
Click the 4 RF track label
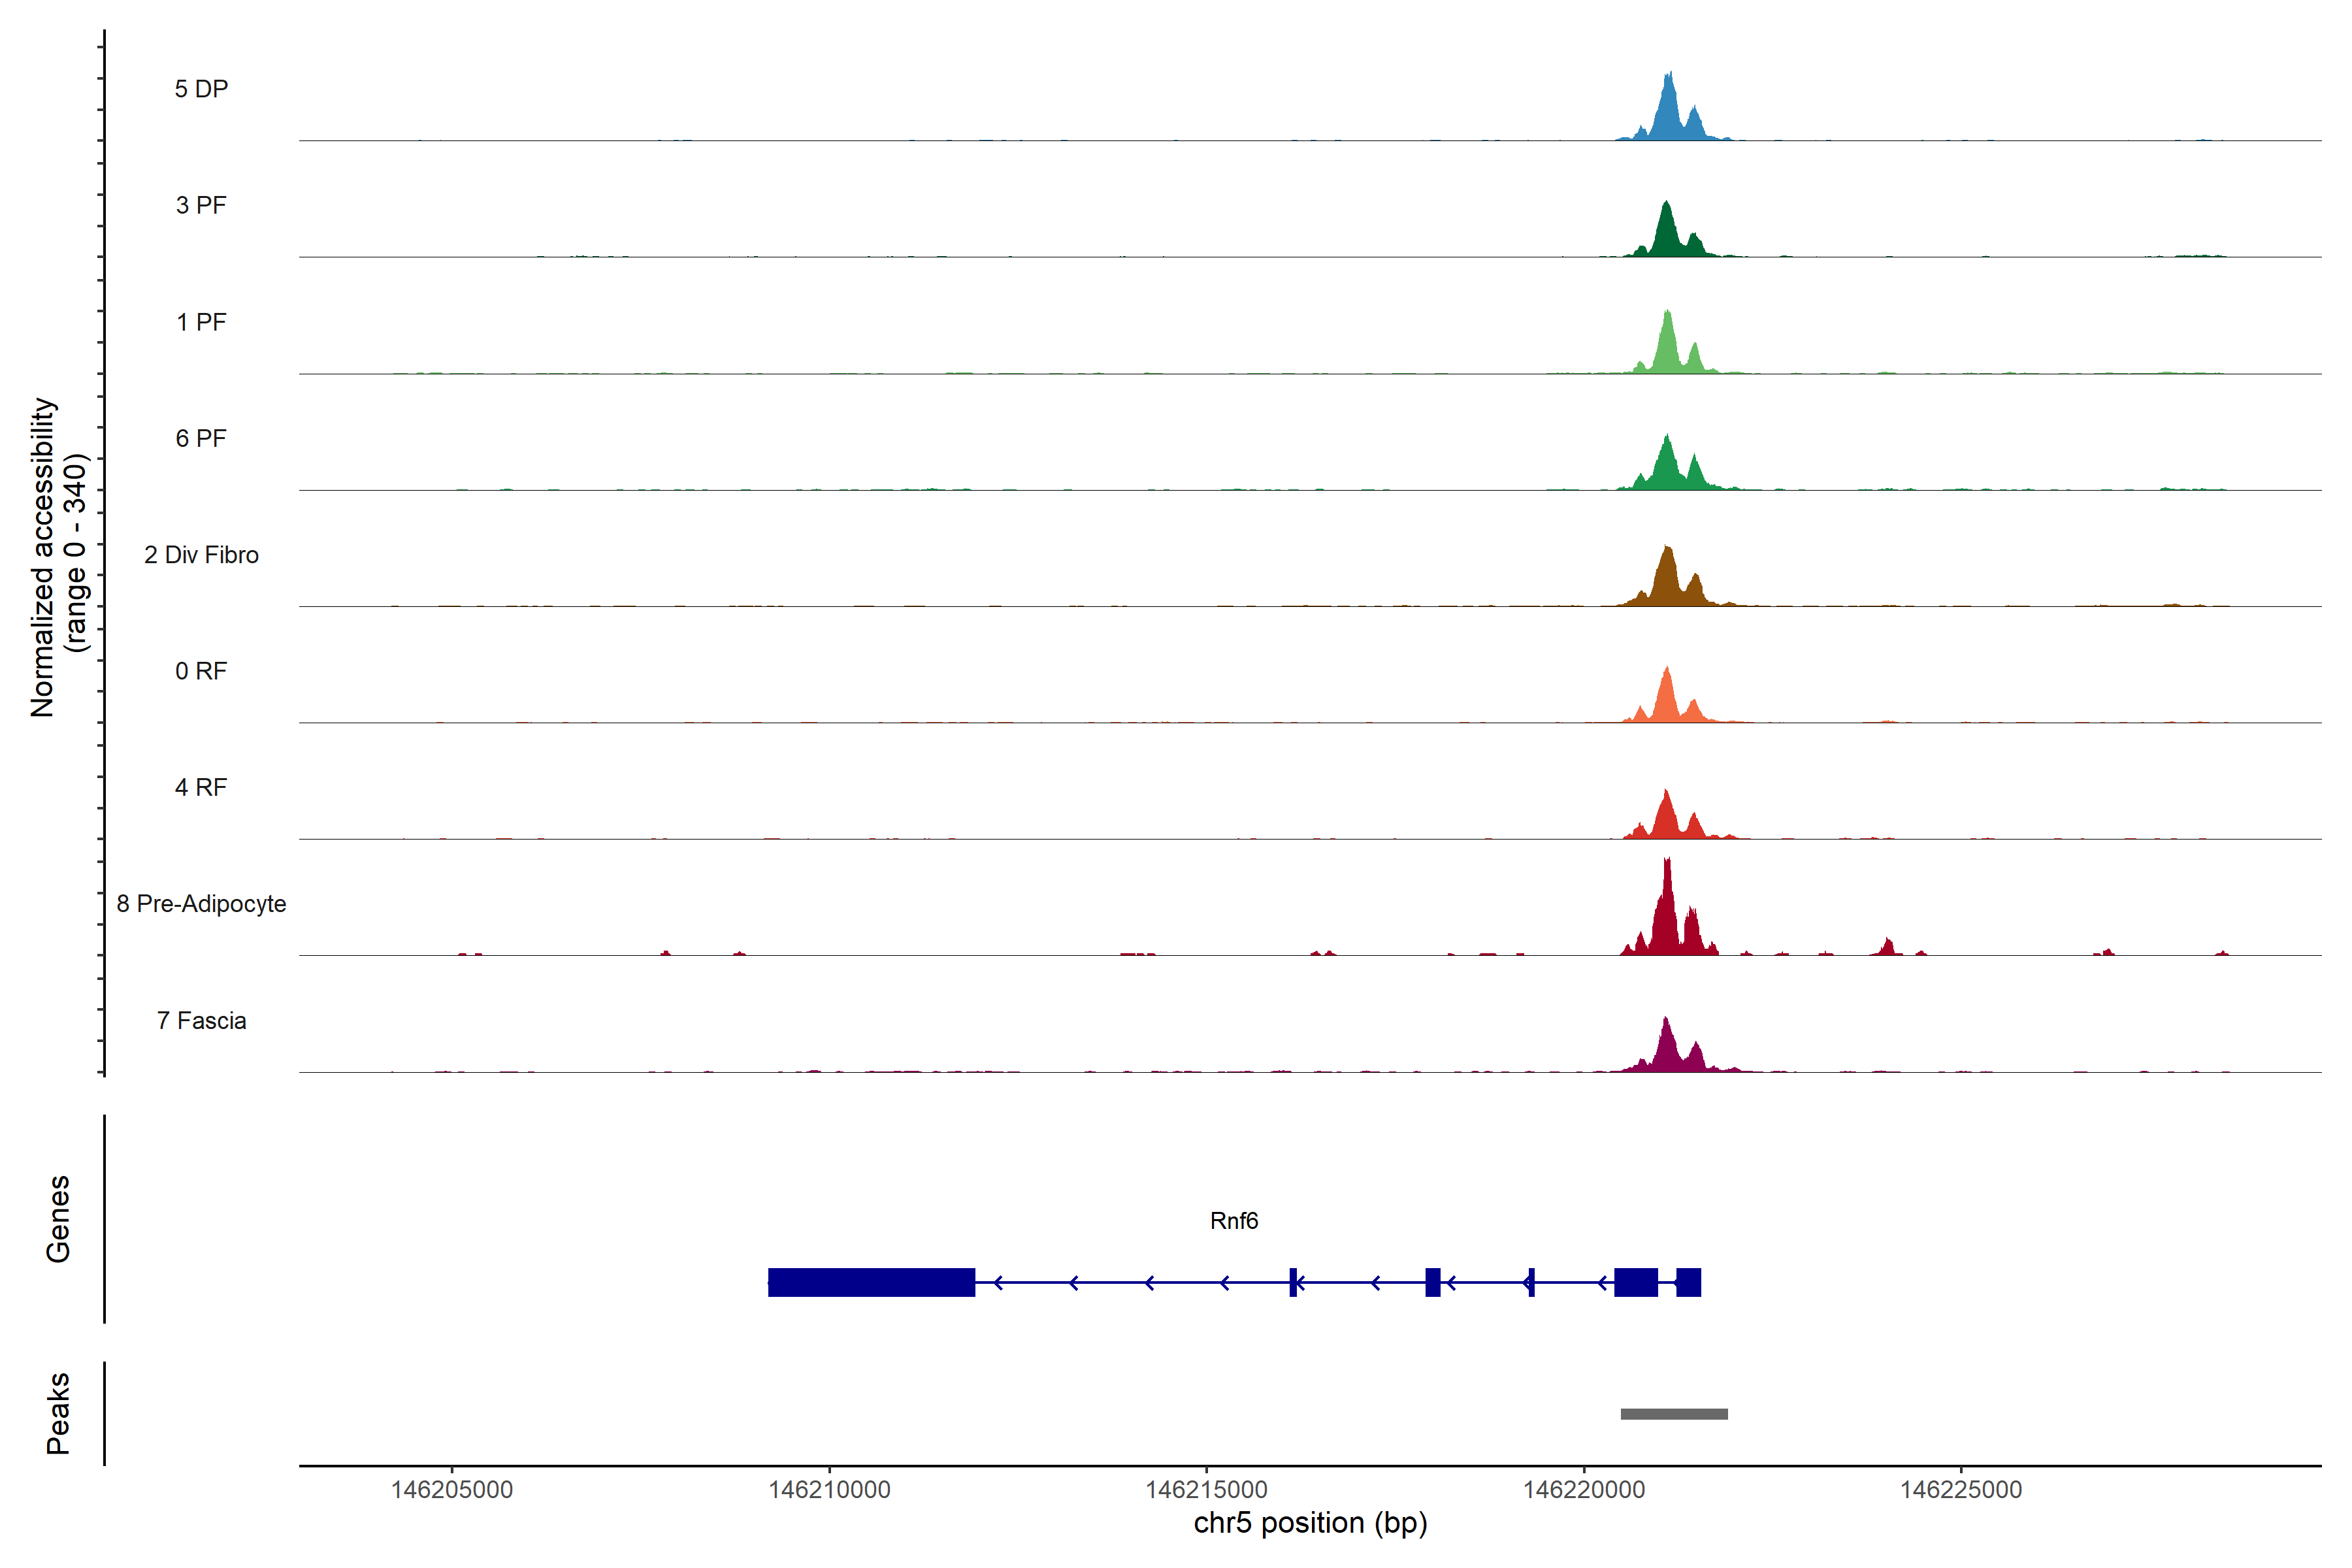coord(201,787)
